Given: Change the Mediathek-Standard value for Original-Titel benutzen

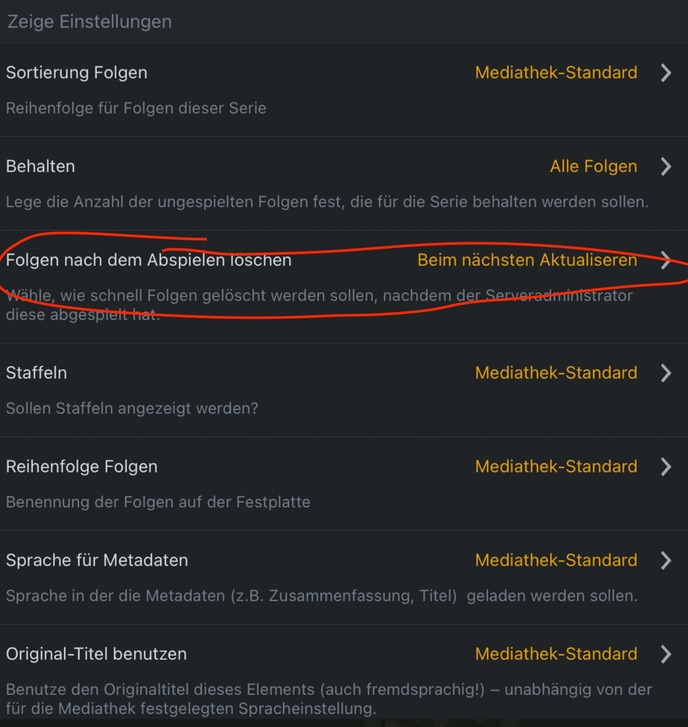Looking at the screenshot, I should point(556,654).
